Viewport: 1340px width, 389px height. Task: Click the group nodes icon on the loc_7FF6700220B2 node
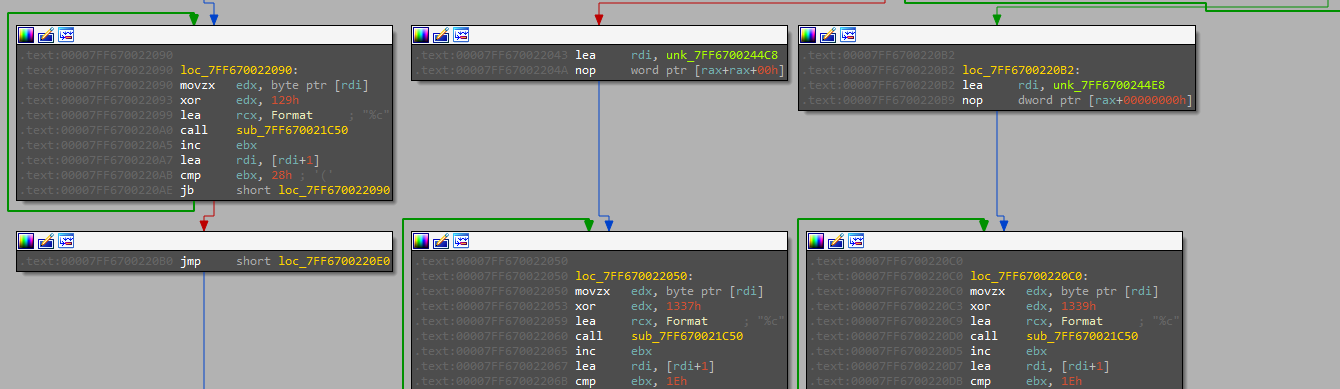point(849,35)
